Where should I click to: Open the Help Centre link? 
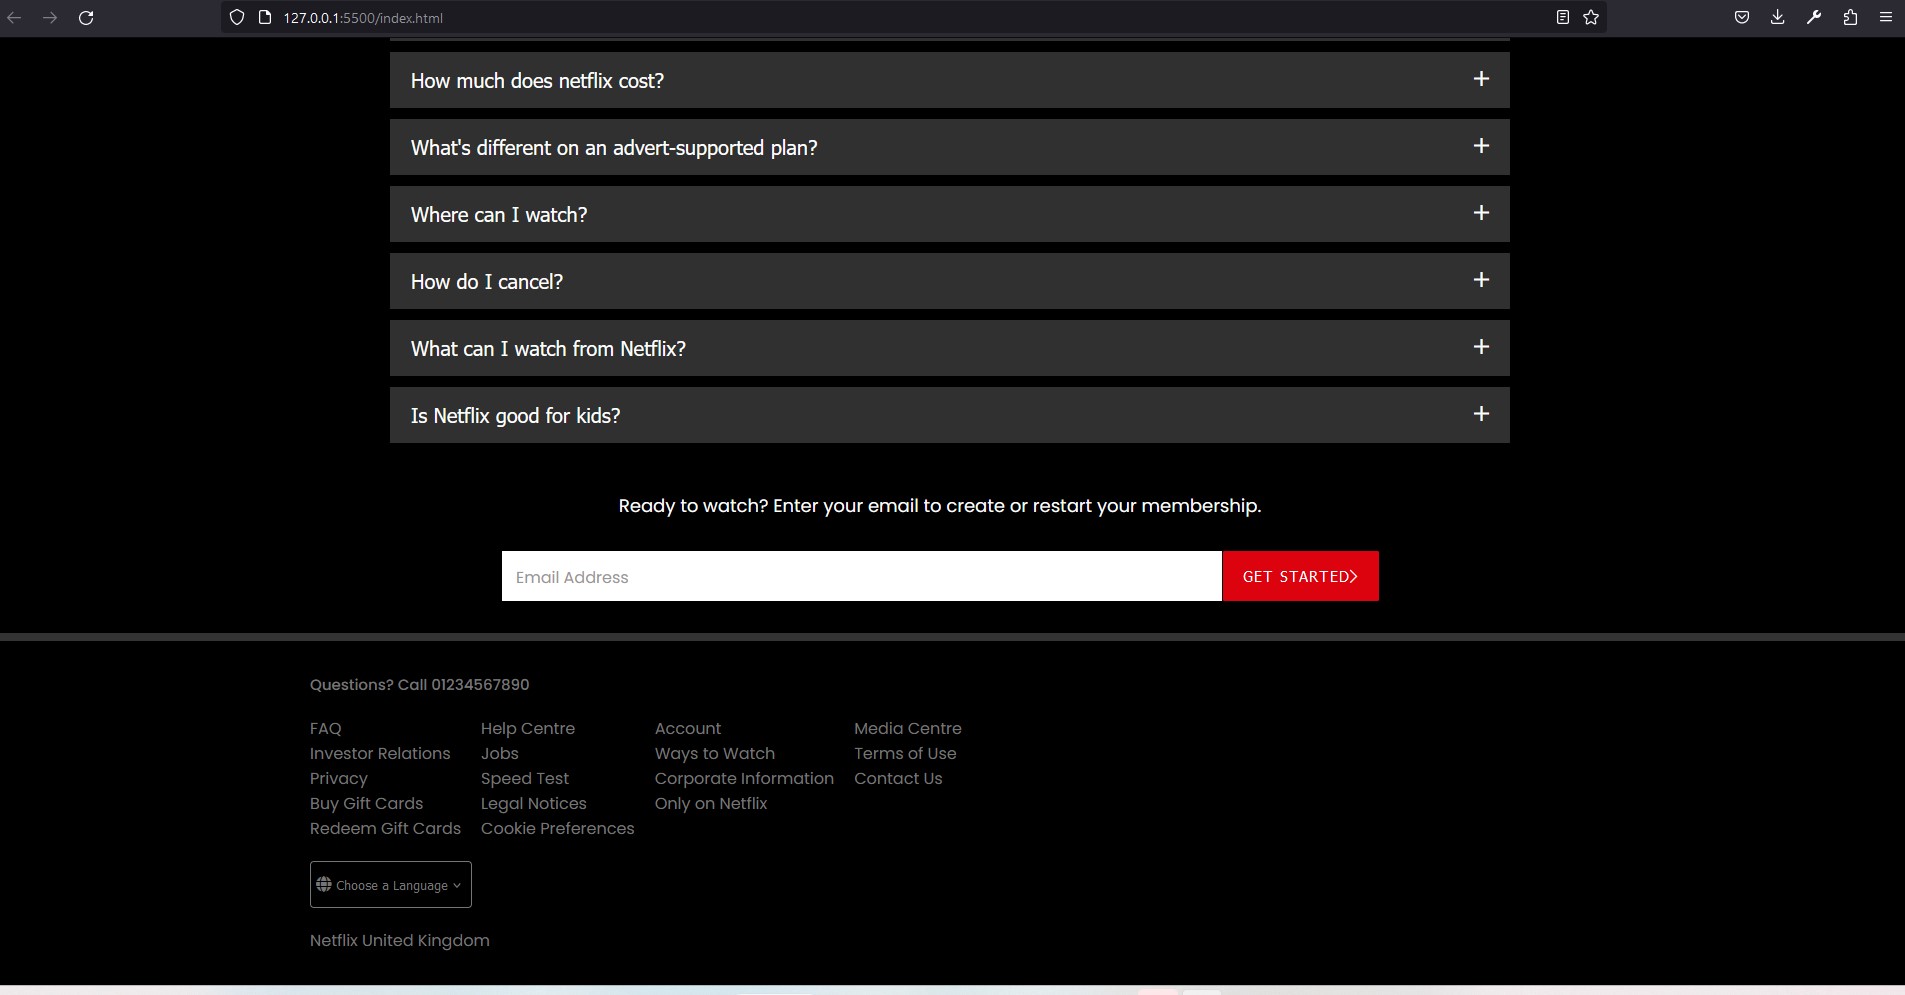click(x=528, y=728)
